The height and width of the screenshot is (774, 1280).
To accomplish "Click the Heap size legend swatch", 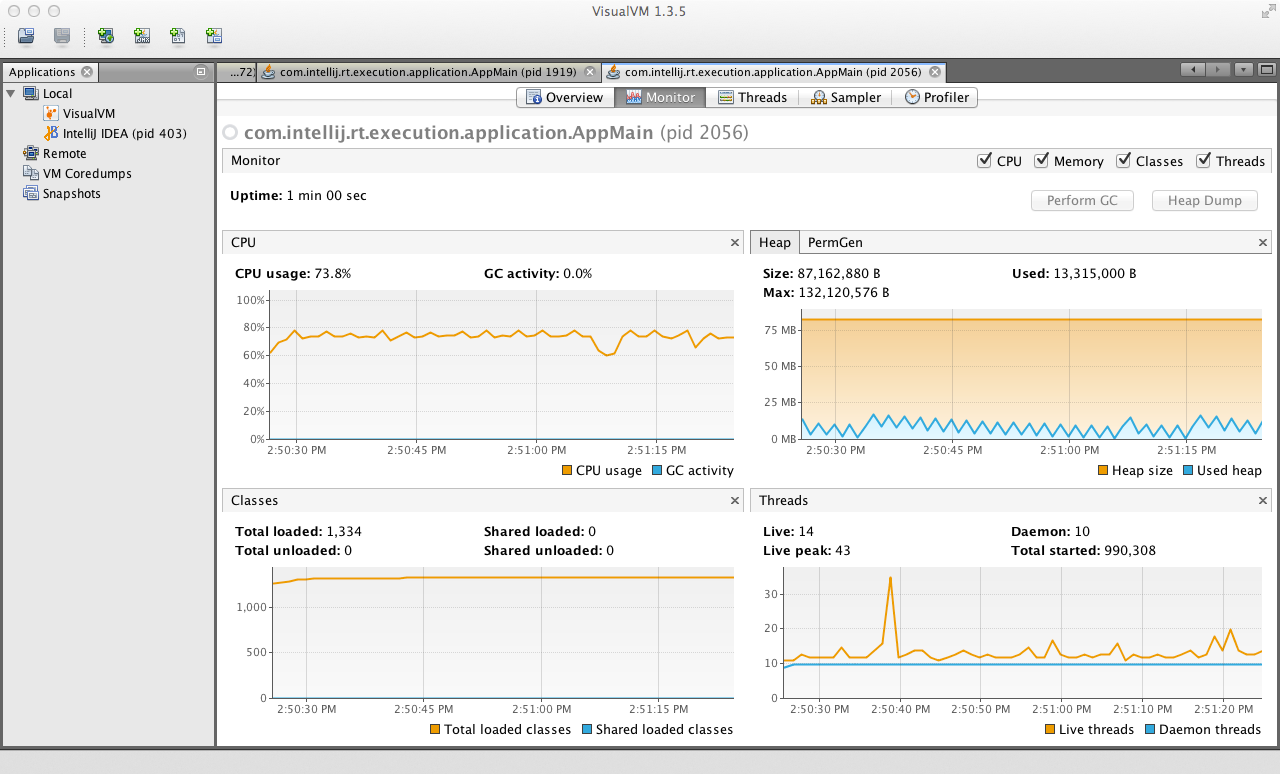I will (x=1103, y=470).
